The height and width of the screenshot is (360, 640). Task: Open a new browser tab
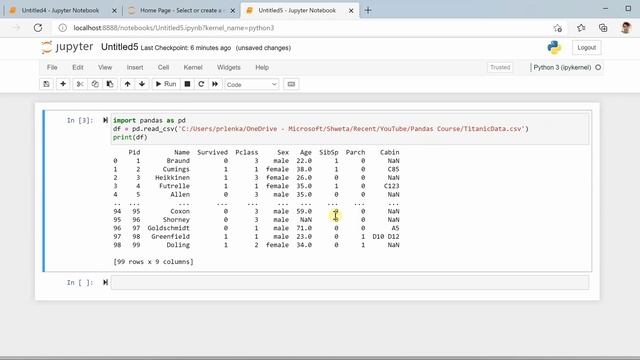pos(368,11)
